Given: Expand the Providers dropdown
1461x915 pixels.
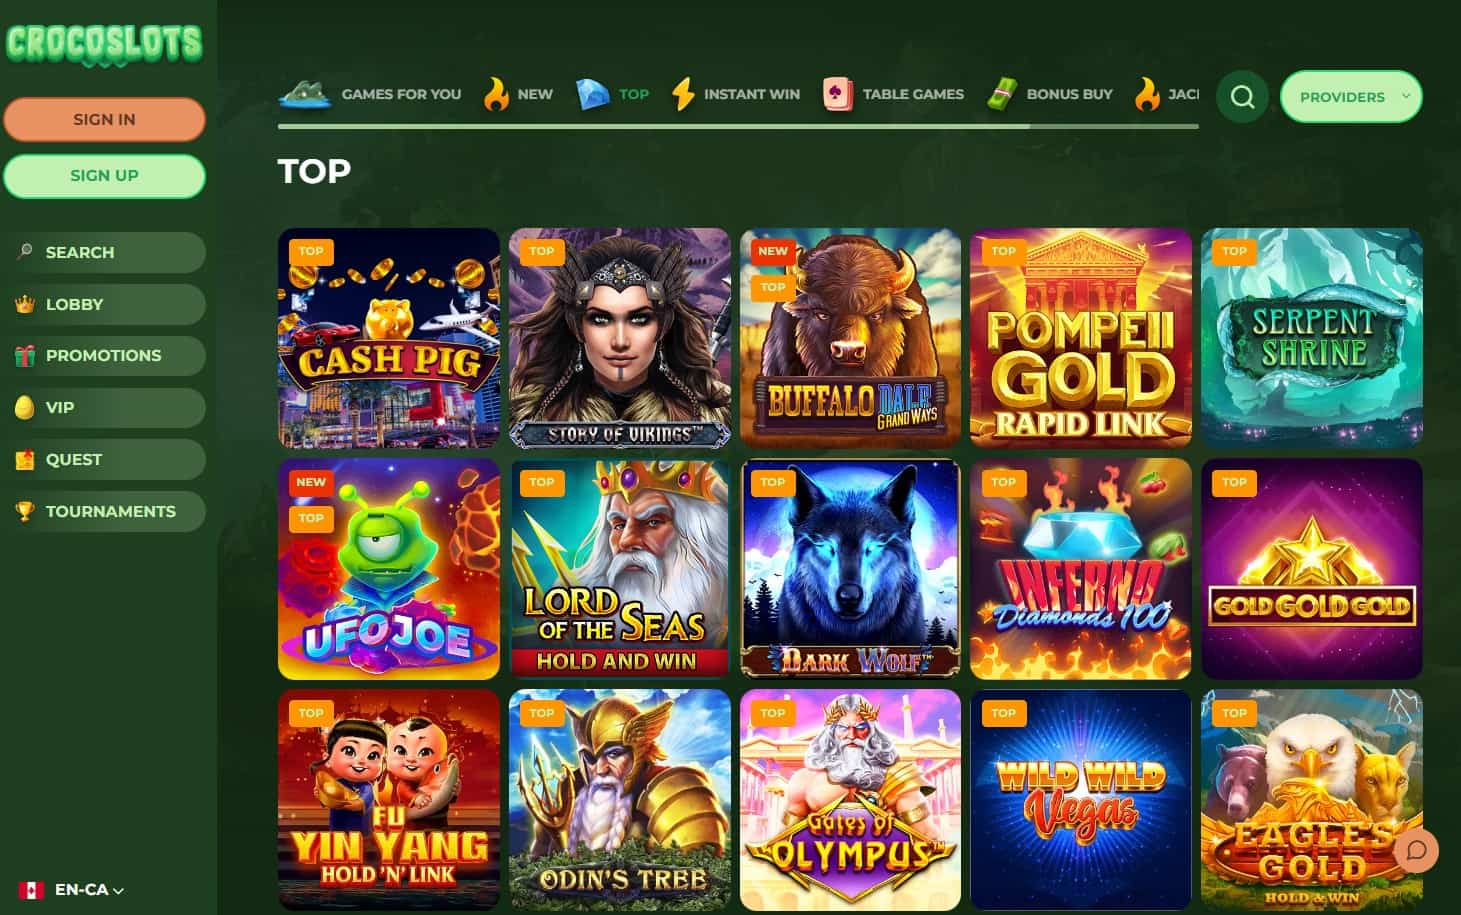Looking at the screenshot, I should pyautogui.click(x=1351, y=97).
